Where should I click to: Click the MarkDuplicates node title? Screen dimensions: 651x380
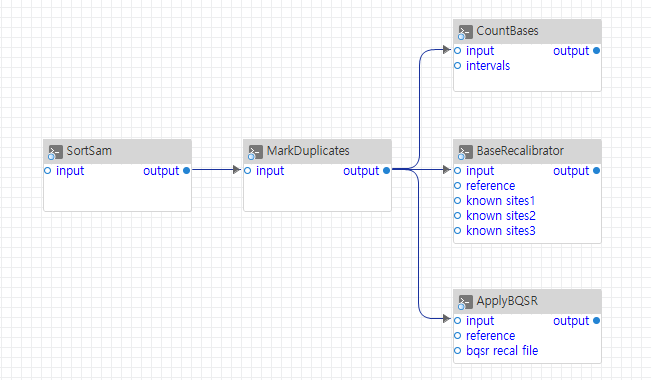308,150
